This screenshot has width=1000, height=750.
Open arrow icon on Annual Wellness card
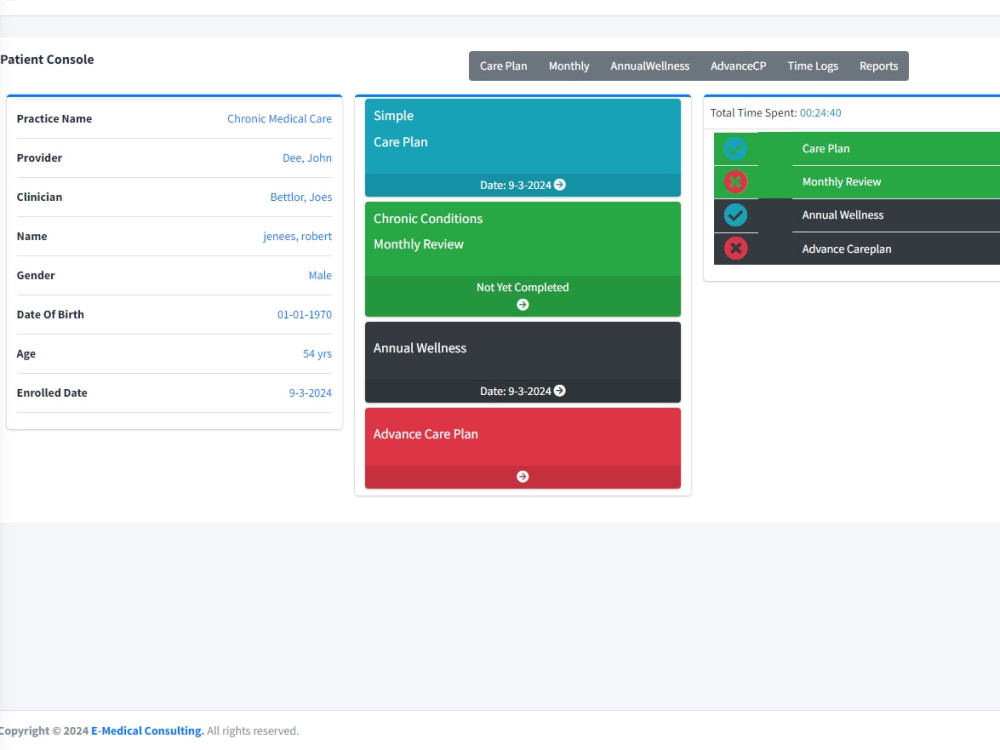click(559, 390)
